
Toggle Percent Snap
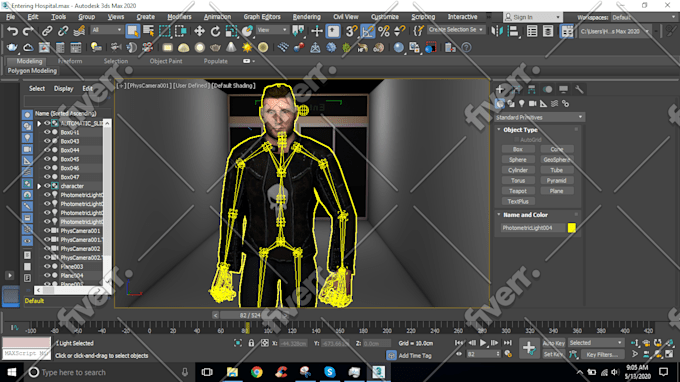click(x=384, y=31)
